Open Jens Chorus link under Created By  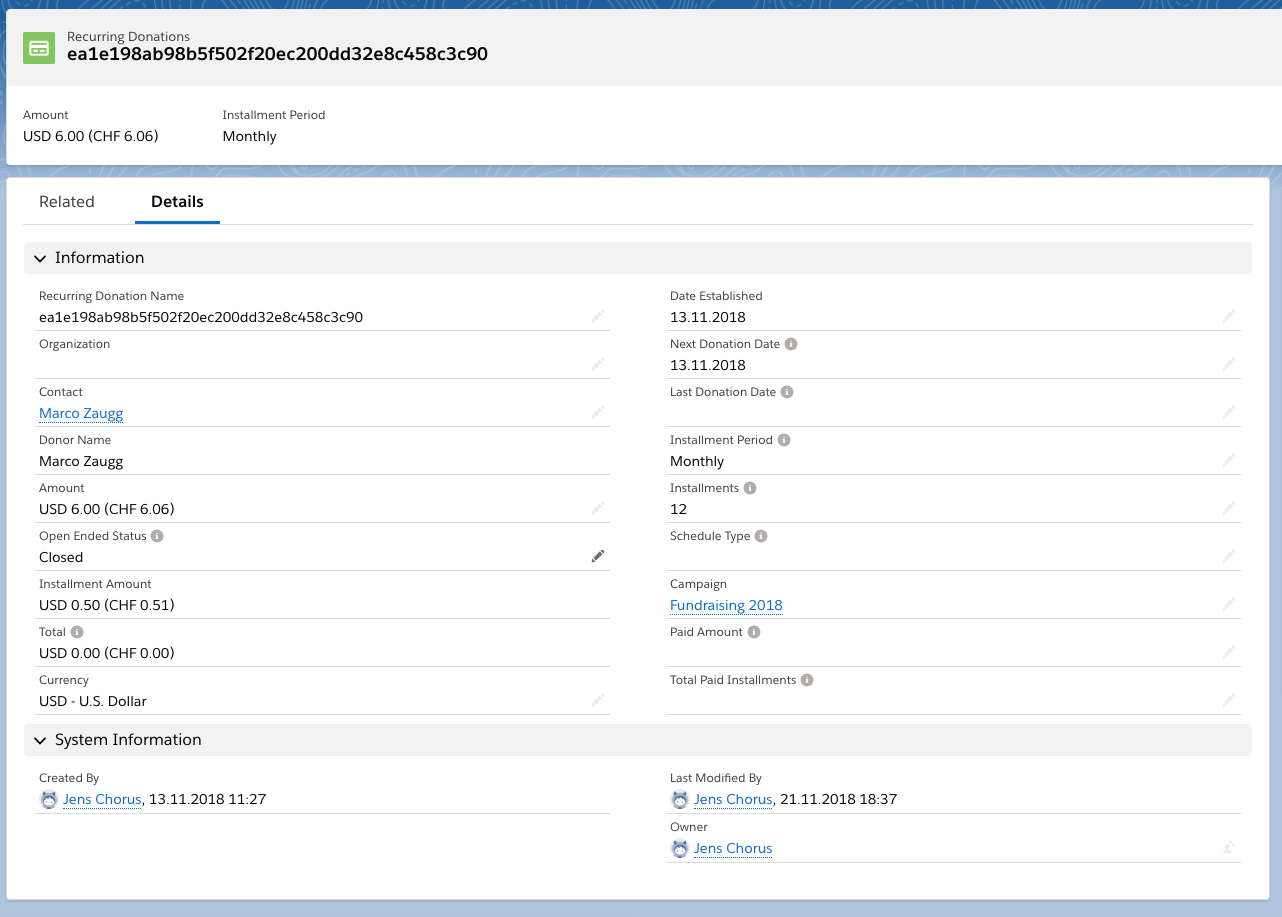pyautogui.click(x=102, y=799)
